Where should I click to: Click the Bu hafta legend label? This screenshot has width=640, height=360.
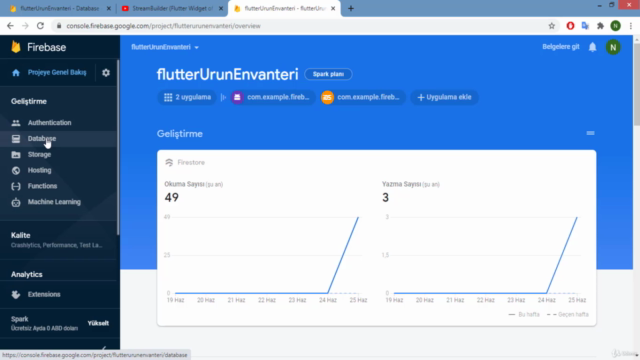529,314
